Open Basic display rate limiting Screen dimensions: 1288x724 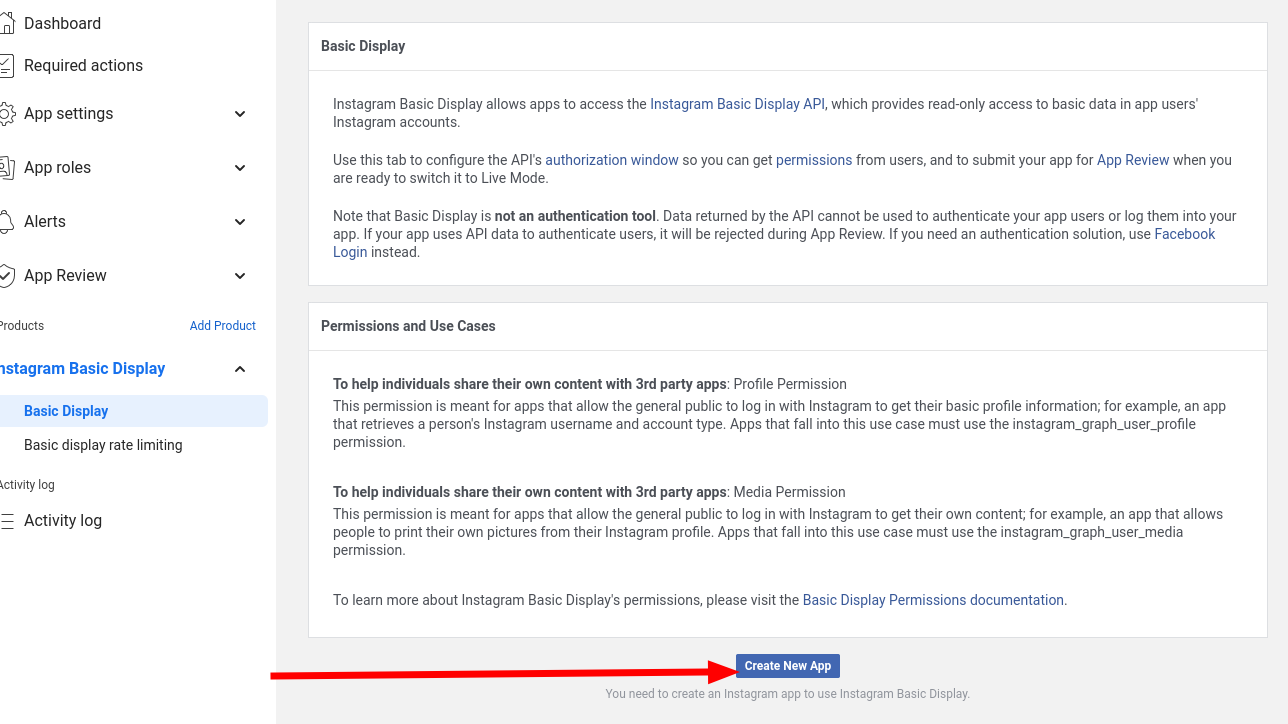(103, 445)
